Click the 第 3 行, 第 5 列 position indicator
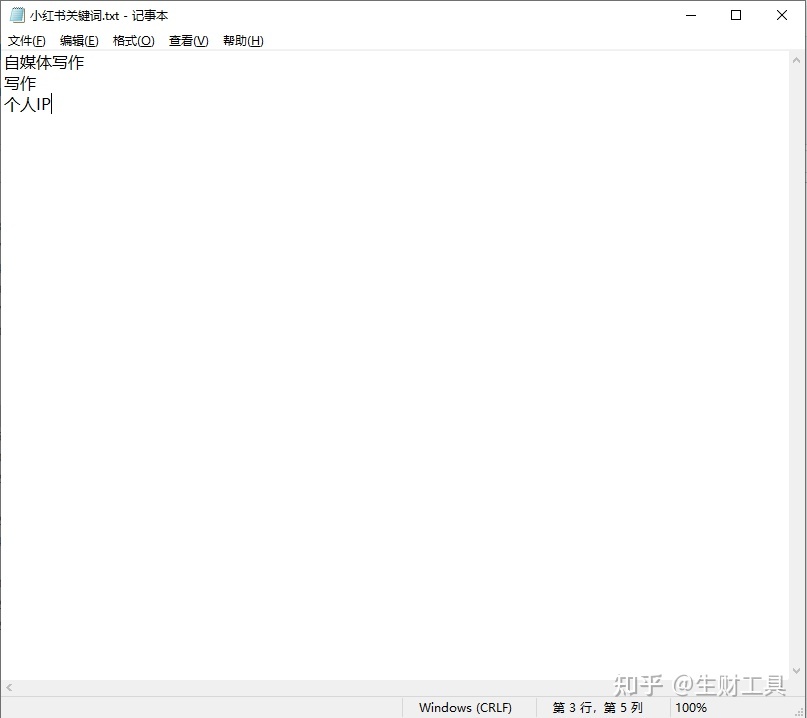The height and width of the screenshot is (718, 807). [597, 707]
